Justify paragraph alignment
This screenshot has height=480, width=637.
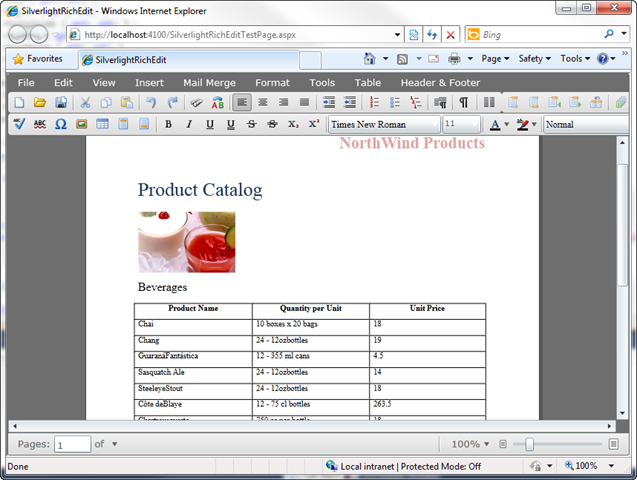coord(304,102)
